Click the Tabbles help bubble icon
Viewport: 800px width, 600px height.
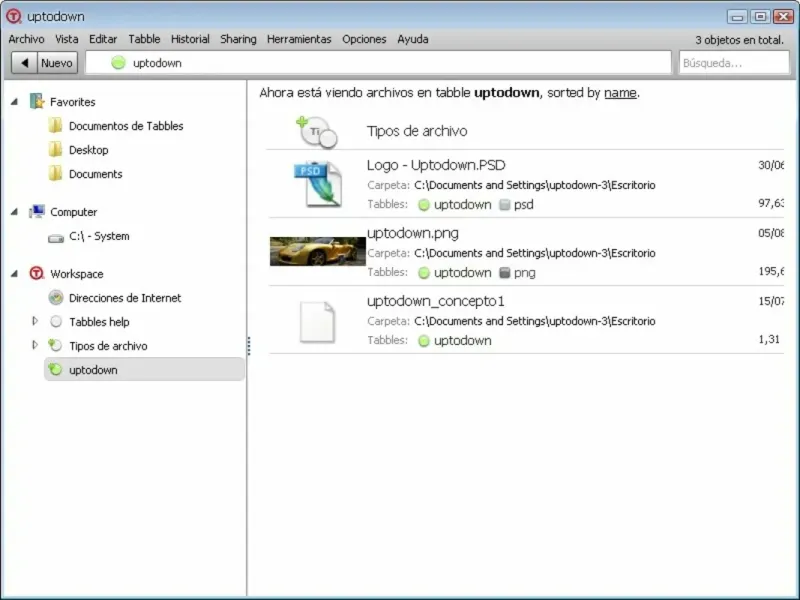pos(56,321)
